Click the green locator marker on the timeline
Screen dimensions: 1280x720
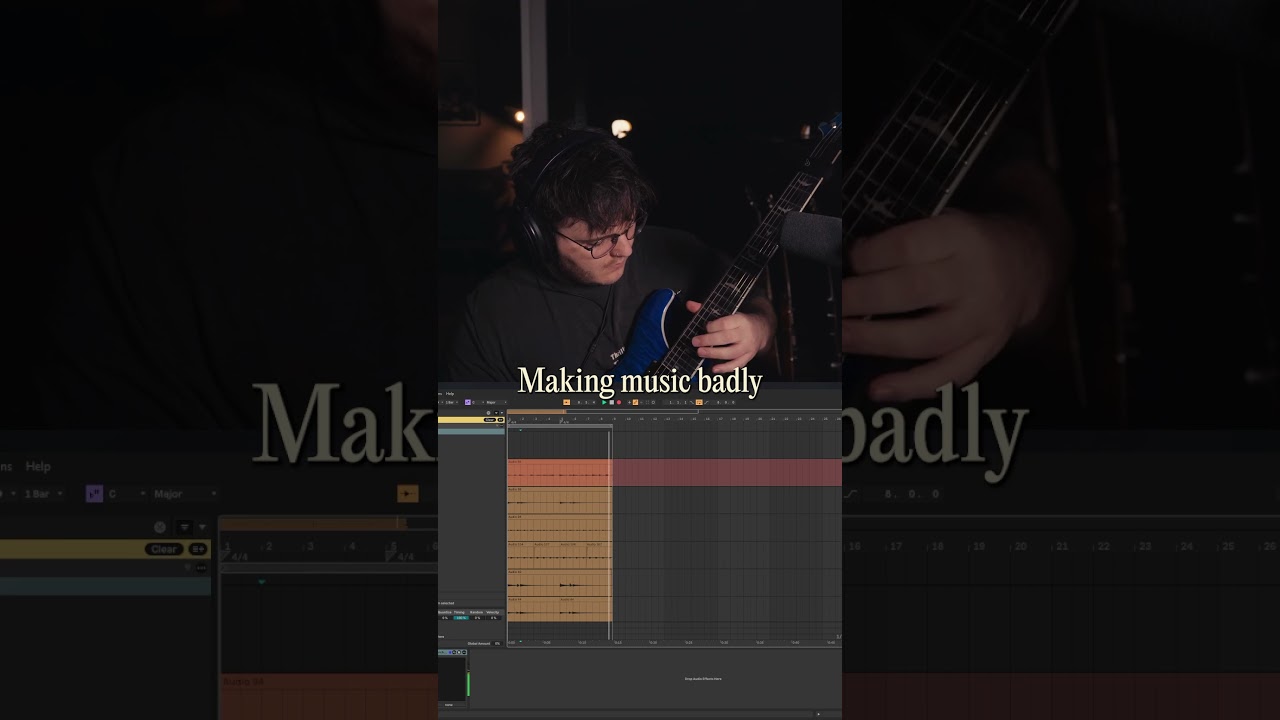pyautogui.click(x=520, y=430)
